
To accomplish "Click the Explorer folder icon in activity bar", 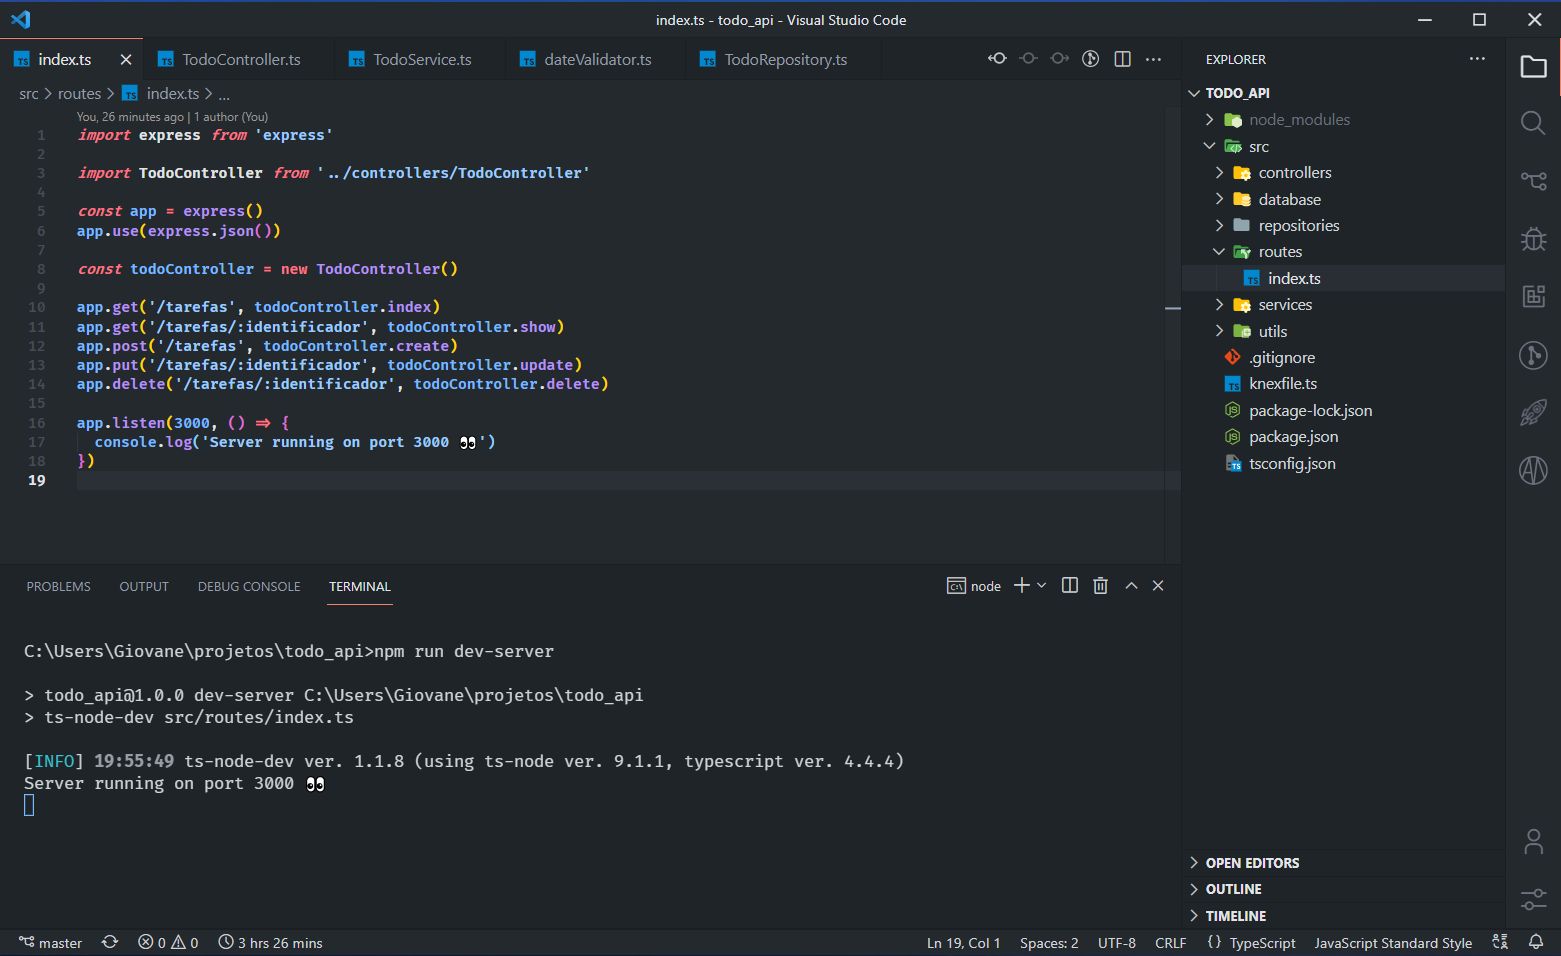I will tap(1532, 66).
